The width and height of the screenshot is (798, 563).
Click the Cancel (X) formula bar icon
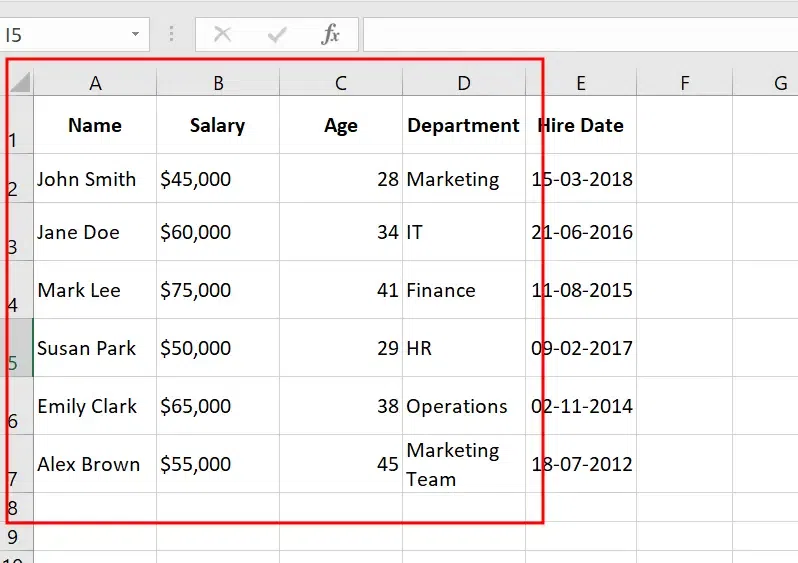tap(222, 35)
